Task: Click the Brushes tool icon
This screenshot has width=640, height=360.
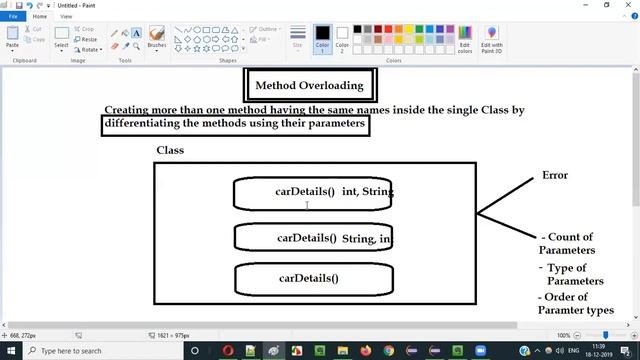Action: click(x=157, y=33)
